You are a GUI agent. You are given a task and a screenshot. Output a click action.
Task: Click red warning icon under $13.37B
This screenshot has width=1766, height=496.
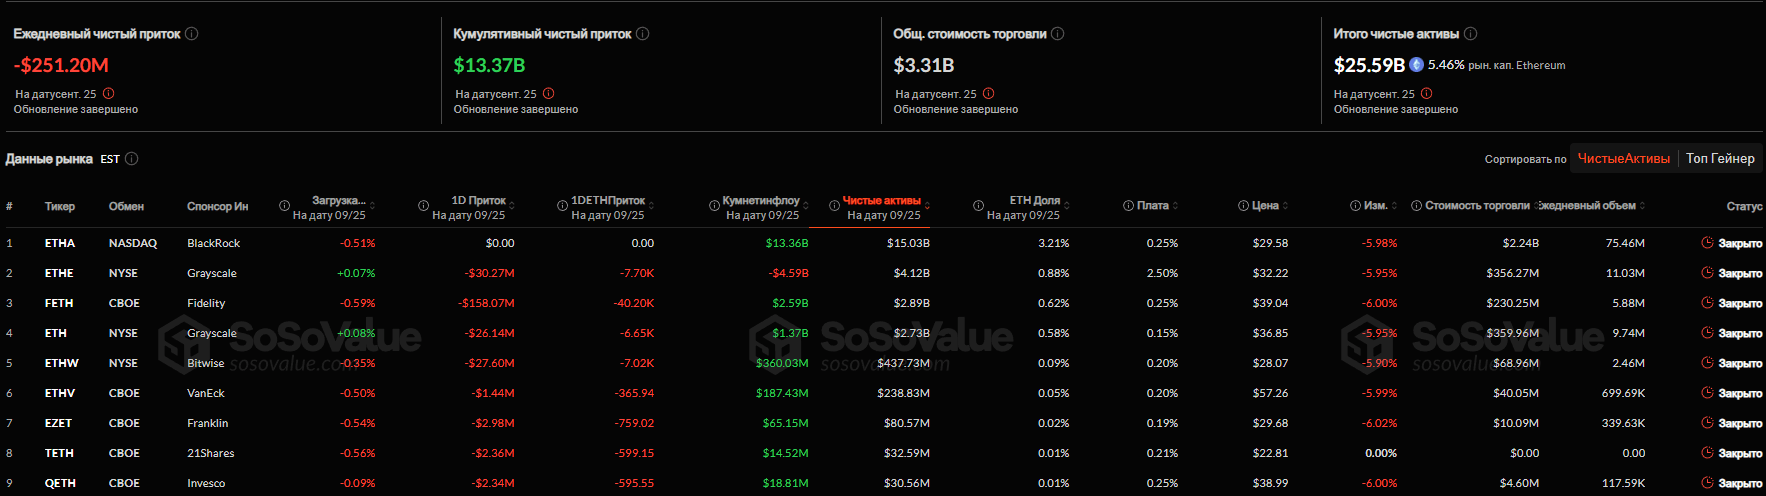tap(548, 93)
